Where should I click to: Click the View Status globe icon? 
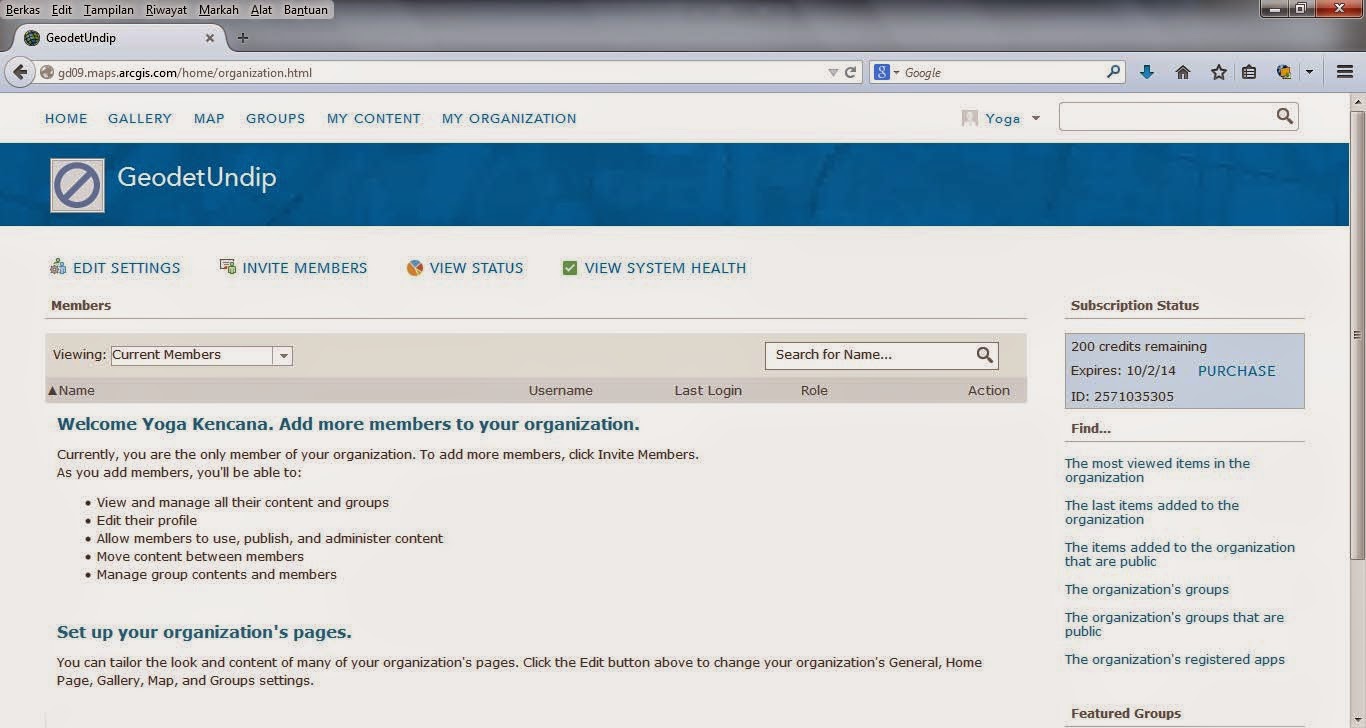pos(414,267)
